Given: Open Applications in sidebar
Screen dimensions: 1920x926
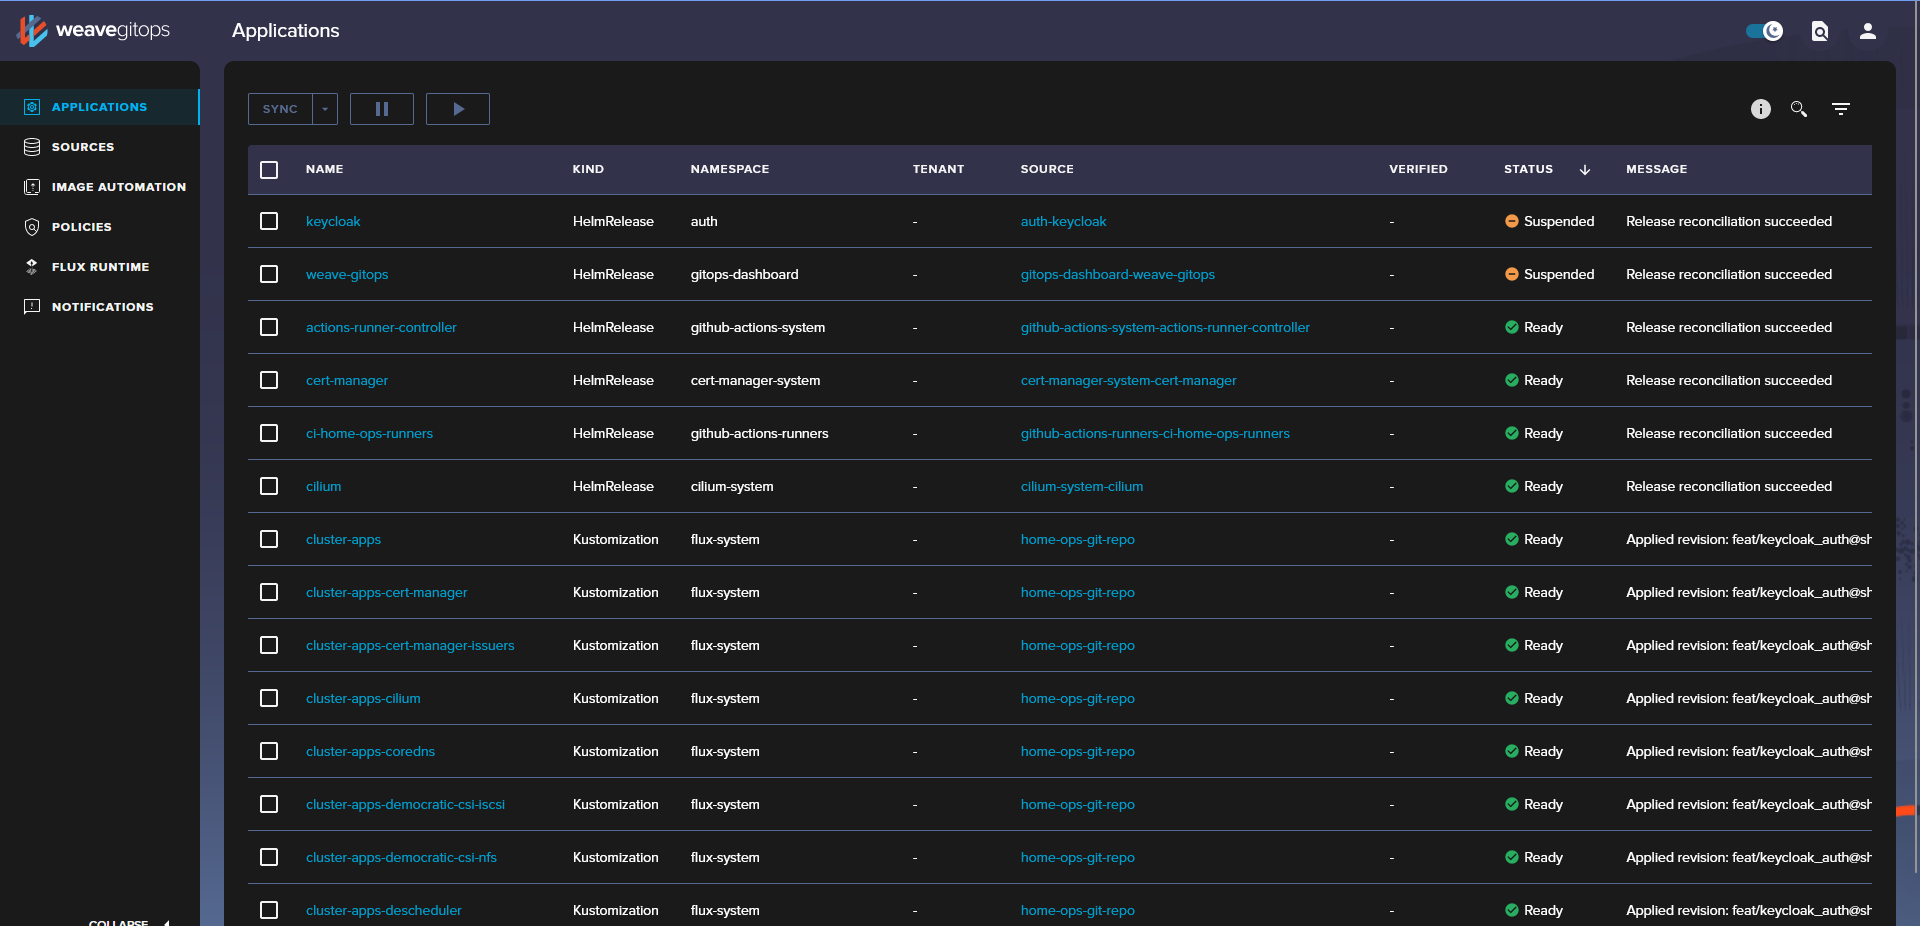Looking at the screenshot, I should (99, 107).
